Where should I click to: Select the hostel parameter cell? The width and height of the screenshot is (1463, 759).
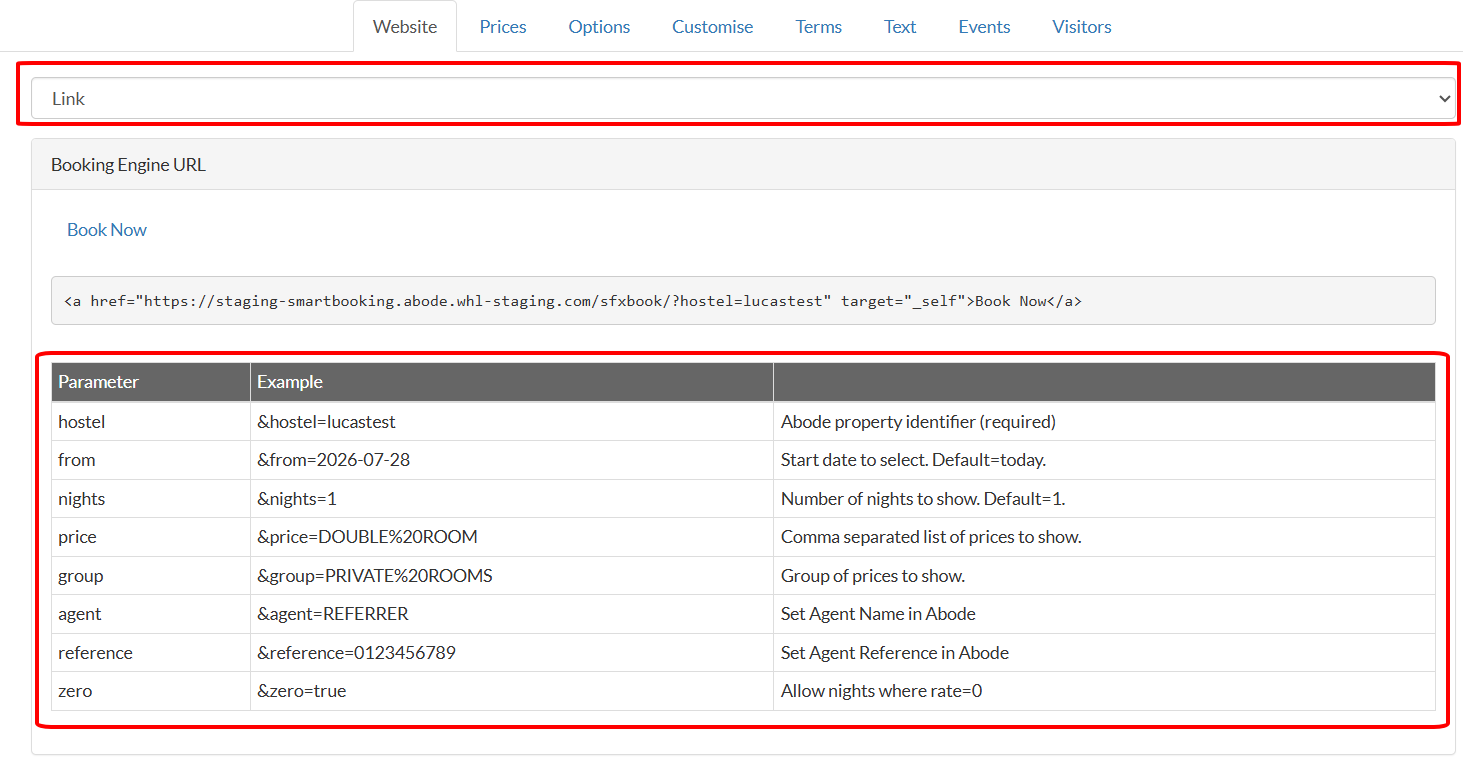[151, 422]
